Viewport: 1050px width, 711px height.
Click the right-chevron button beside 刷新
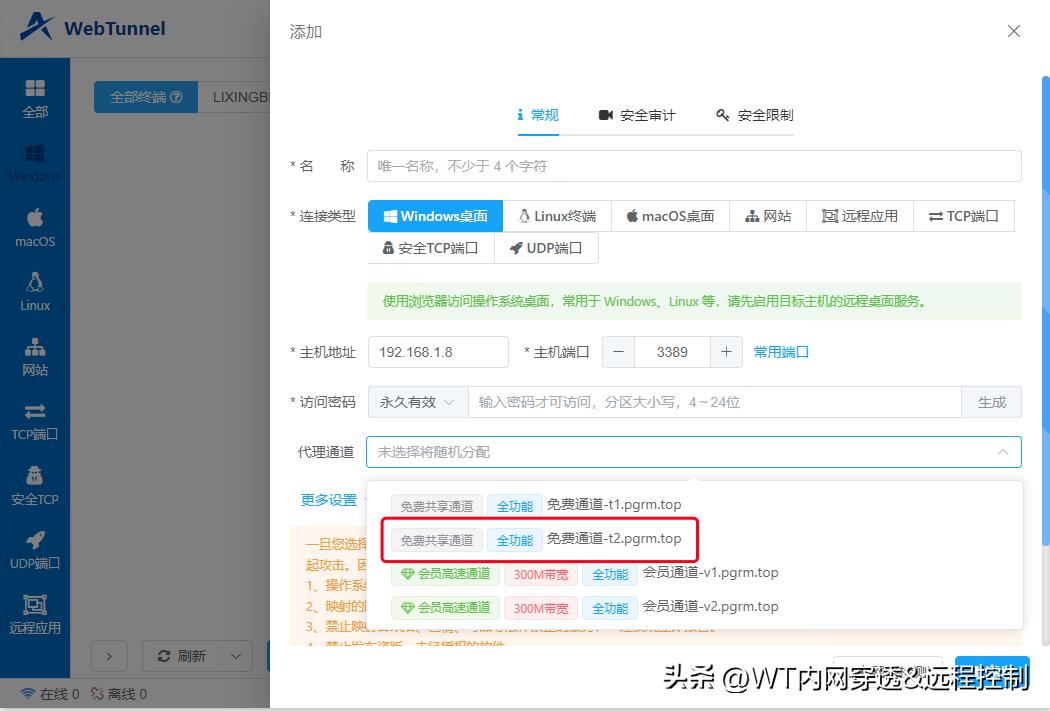tap(109, 656)
